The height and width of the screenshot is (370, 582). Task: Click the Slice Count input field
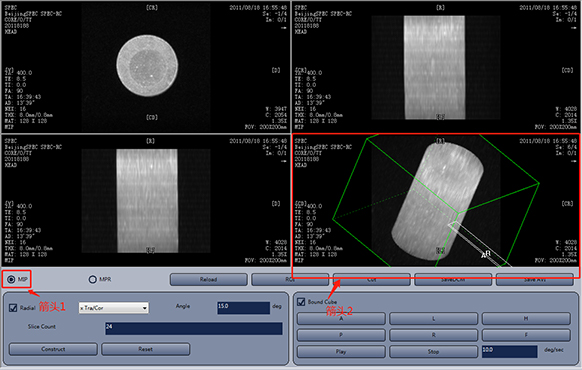pyautogui.click(x=193, y=328)
